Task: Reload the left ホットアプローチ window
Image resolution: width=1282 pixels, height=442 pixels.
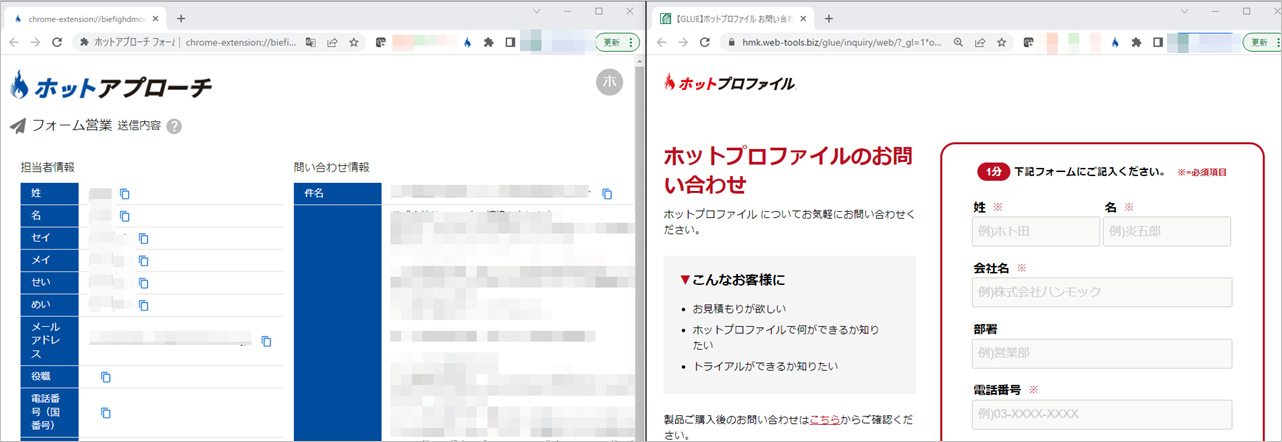Action: click(57, 43)
